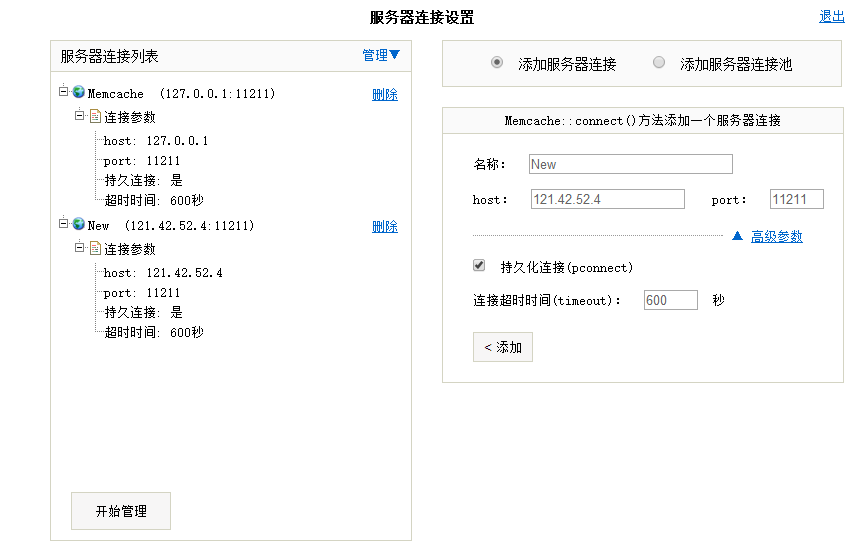Collapse 连接参数 under Memcache server
857x560 pixels.
click(x=80, y=116)
